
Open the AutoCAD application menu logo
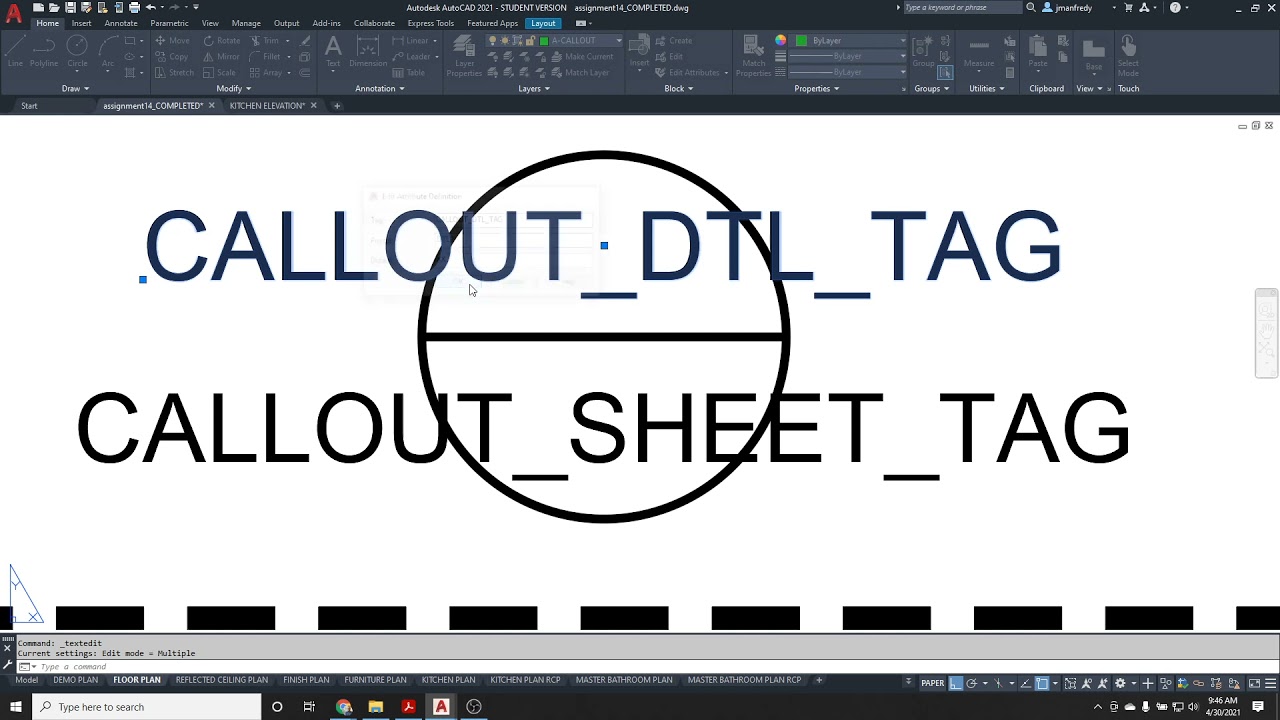coord(14,14)
